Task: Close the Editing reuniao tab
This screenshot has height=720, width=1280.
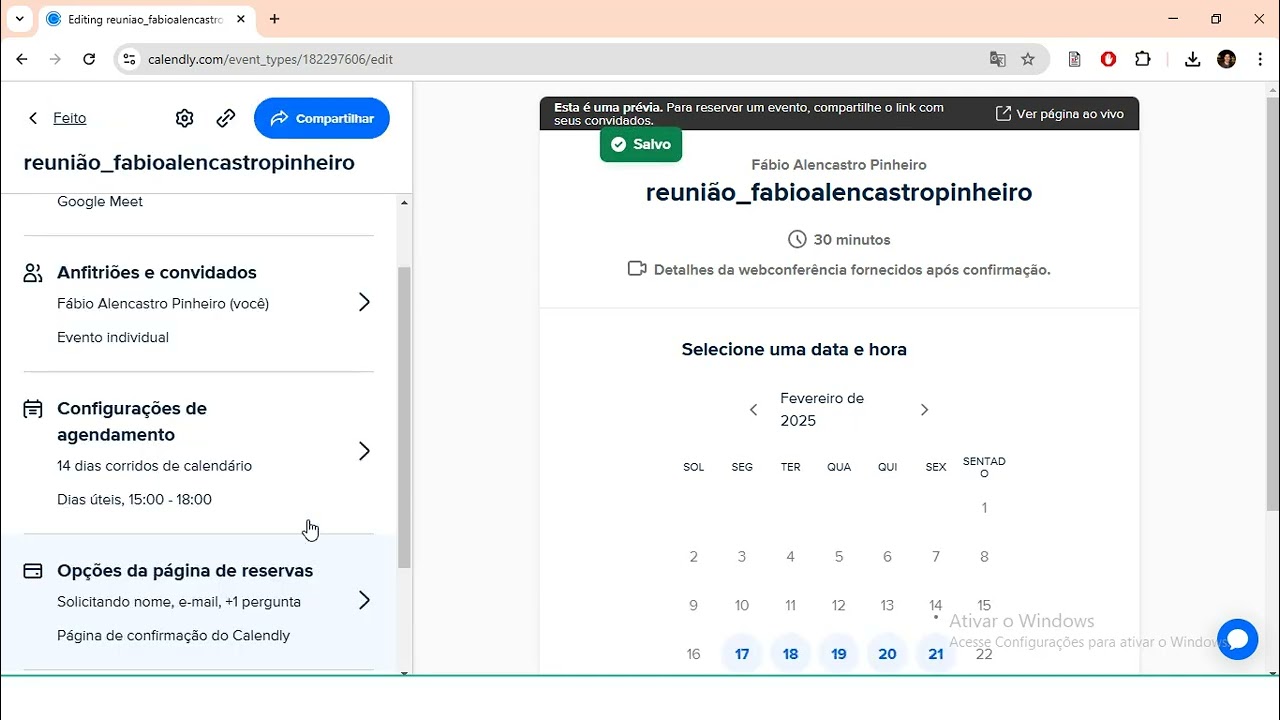Action: (x=241, y=19)
